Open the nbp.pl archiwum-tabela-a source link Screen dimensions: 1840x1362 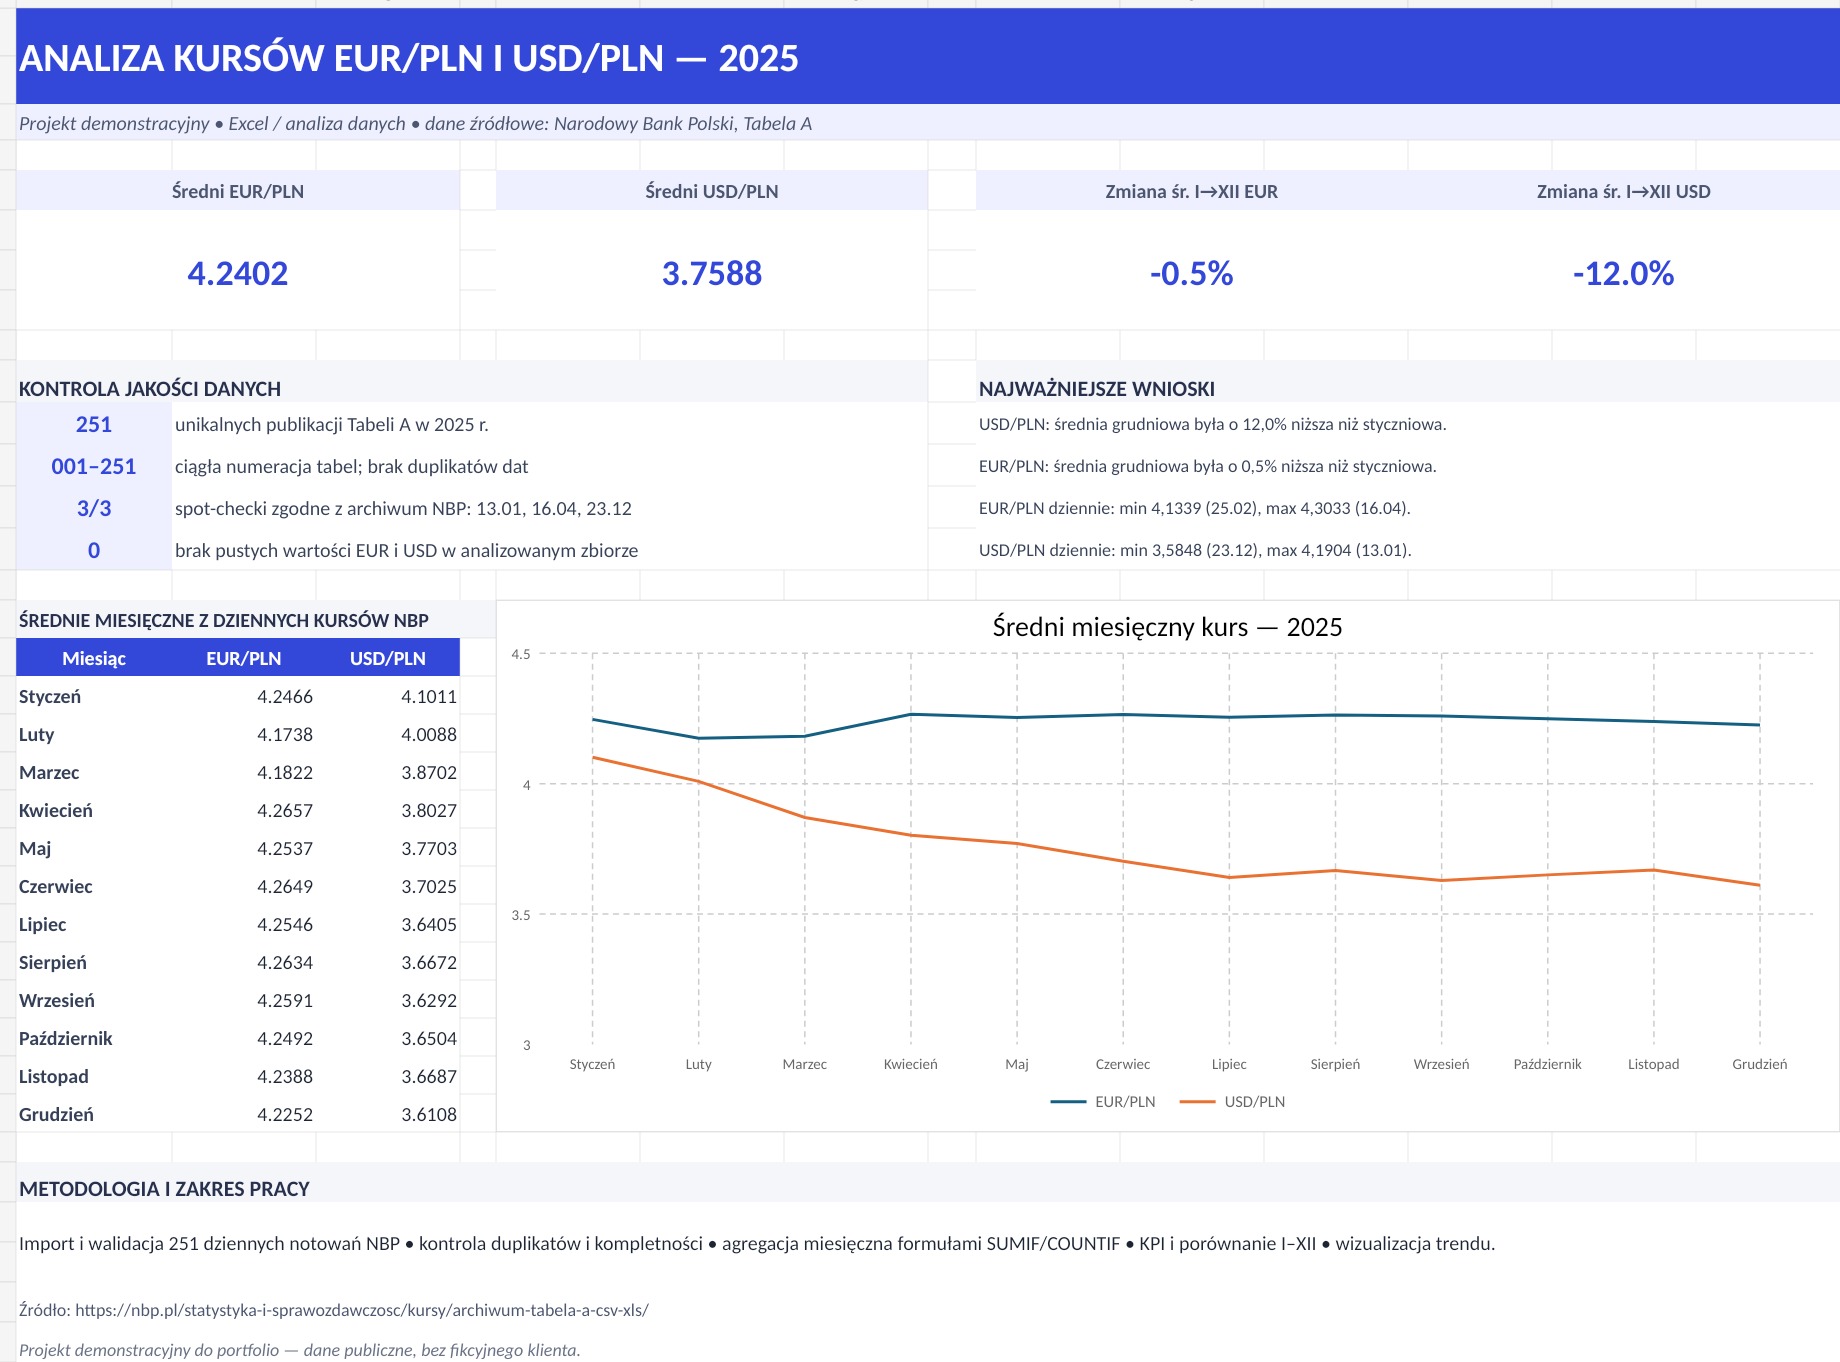(x=362, y=1310)
